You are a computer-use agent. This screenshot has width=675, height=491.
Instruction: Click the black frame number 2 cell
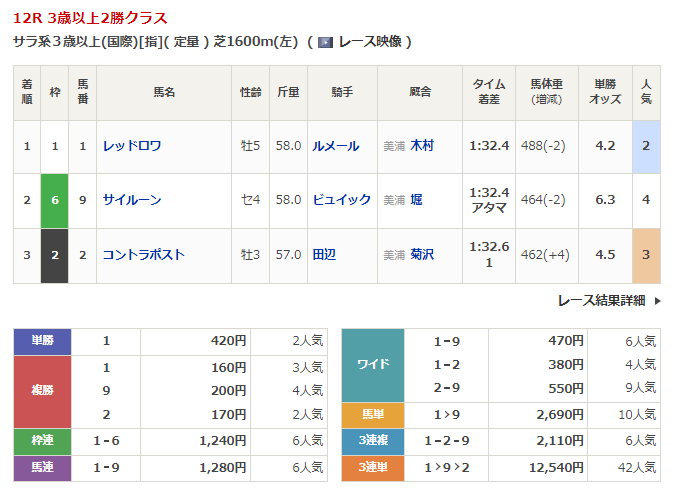coord(54,254)
